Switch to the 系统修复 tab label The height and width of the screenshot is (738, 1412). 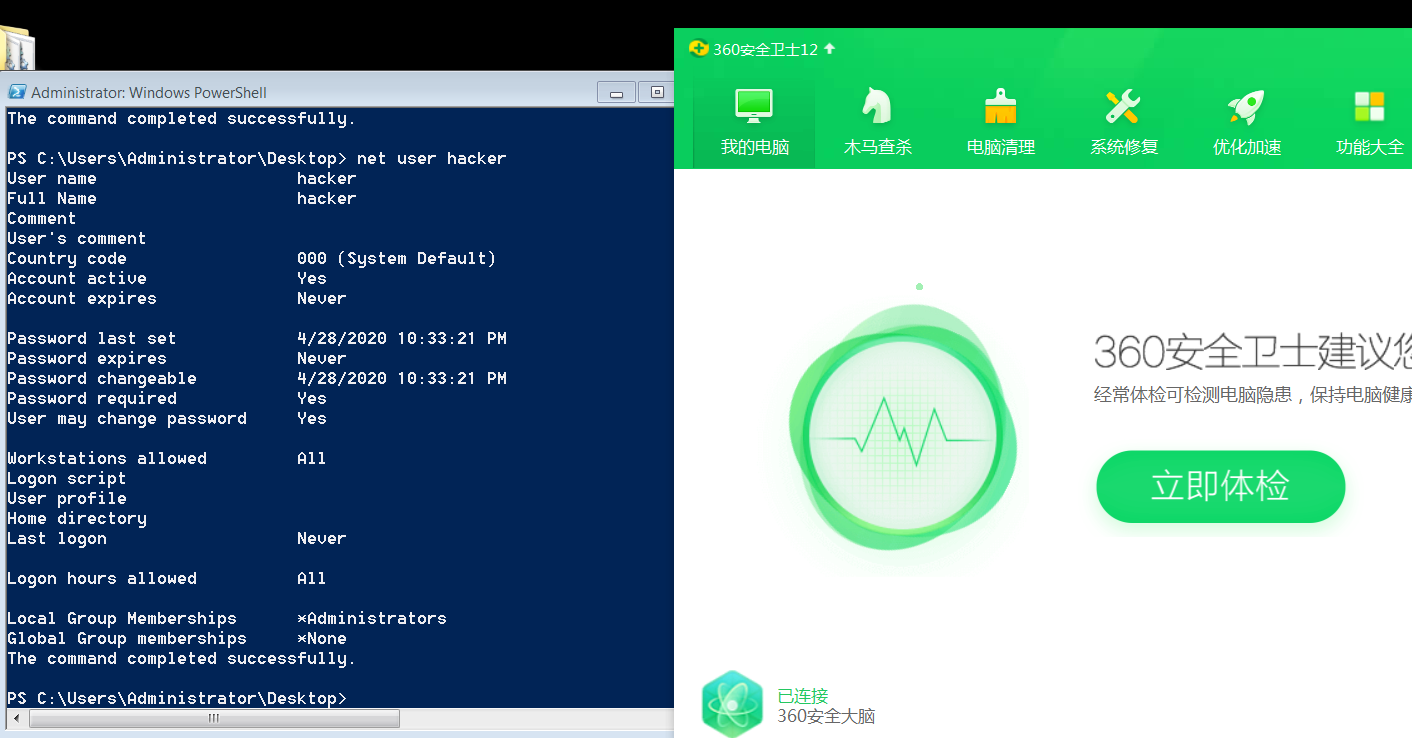(x=1123, y=147)
